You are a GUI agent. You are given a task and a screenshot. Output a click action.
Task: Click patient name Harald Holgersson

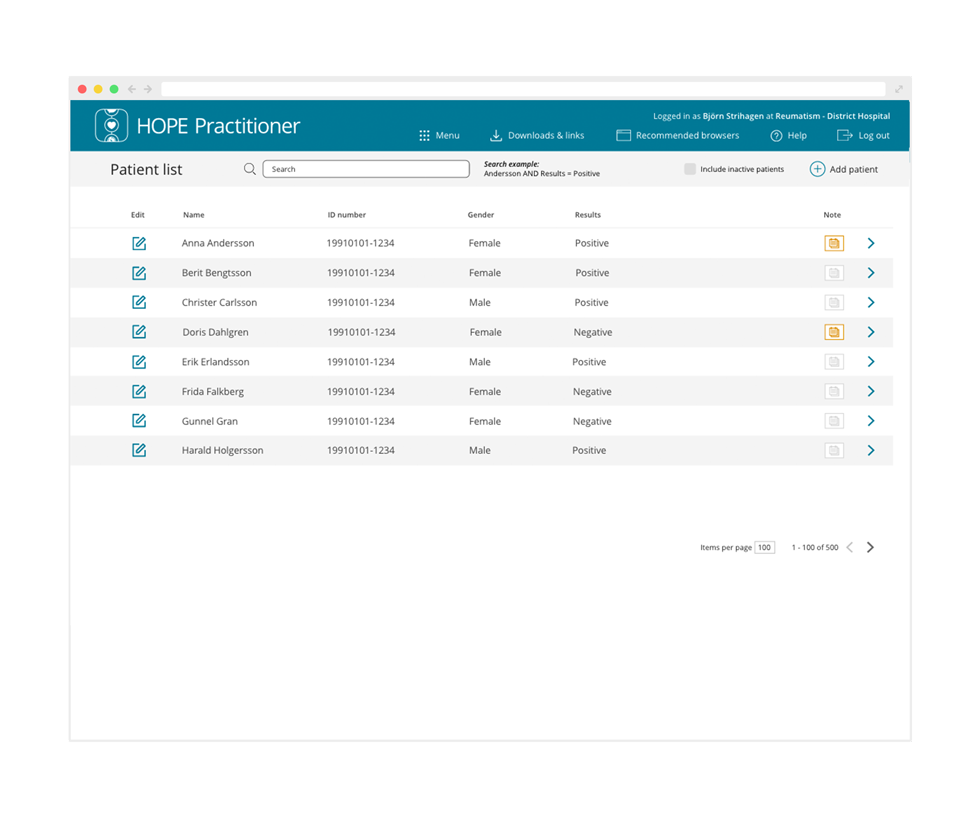pos(222,451)
